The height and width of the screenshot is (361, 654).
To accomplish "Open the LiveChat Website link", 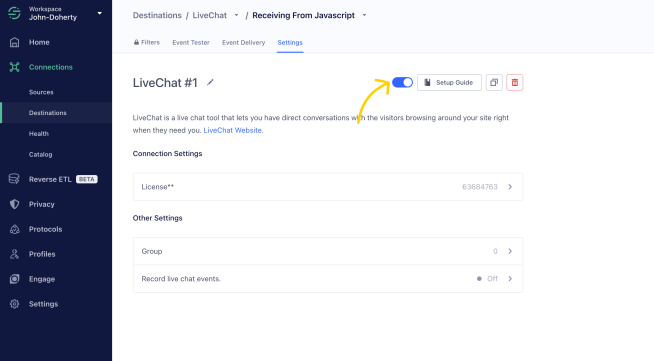I will pyautogui.click(x=233, y=130).
